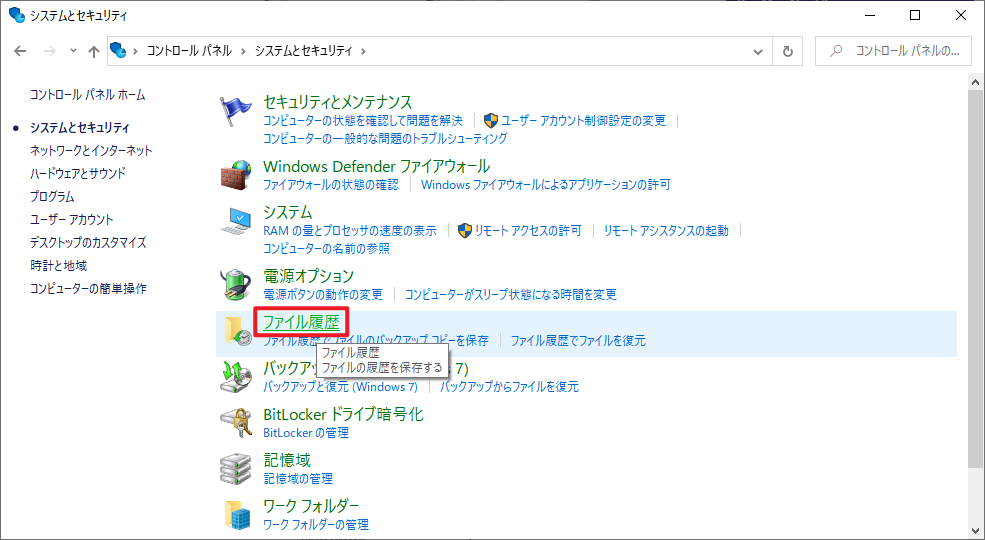Select システムとセキュリティ in the sidebar
Image resolution: width=985 pixels, height=540 pixels.
click(80, 127)
